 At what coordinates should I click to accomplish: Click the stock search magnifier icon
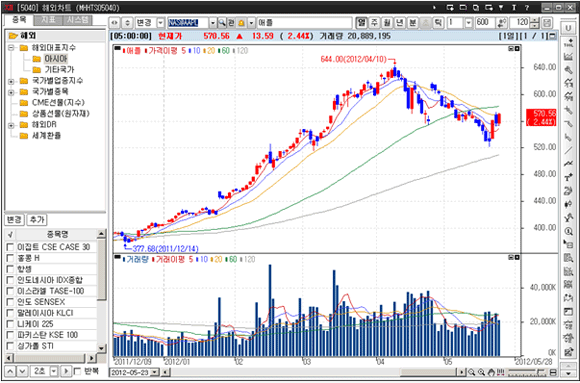tap(222, 23)
